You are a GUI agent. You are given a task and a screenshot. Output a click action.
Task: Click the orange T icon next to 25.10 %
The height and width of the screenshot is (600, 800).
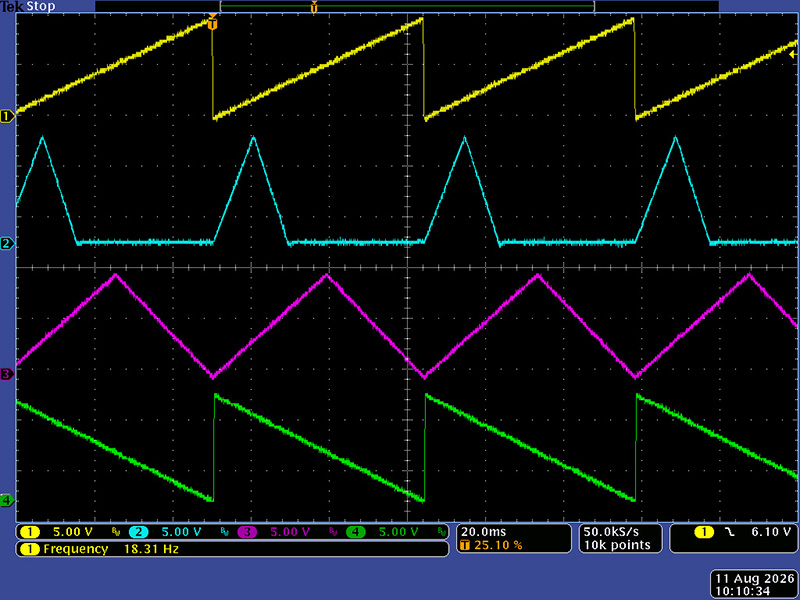point(465,545)
